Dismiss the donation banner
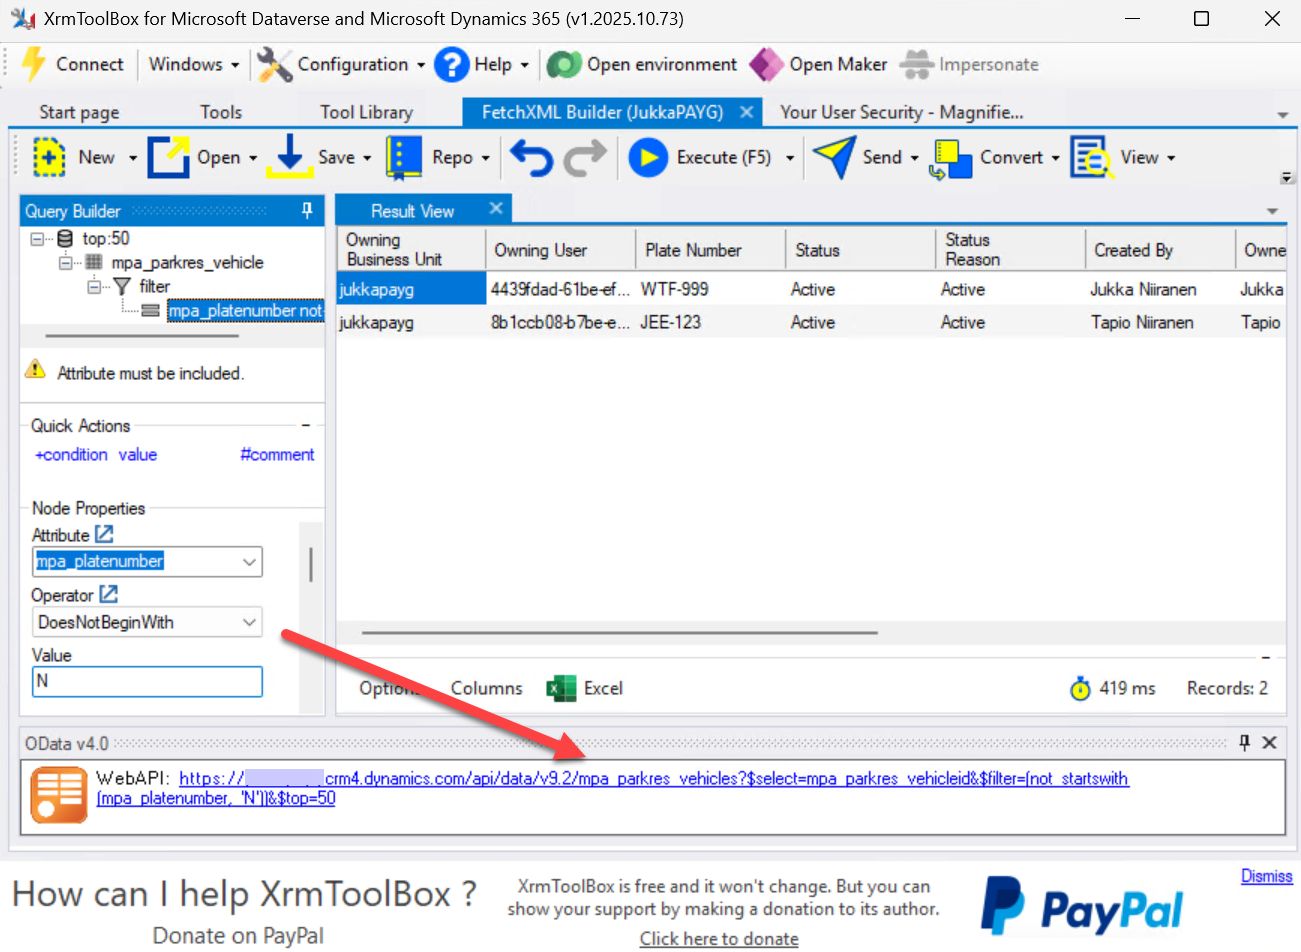This screenshot has width=1301, height=952. click(x=1266, y=876)
